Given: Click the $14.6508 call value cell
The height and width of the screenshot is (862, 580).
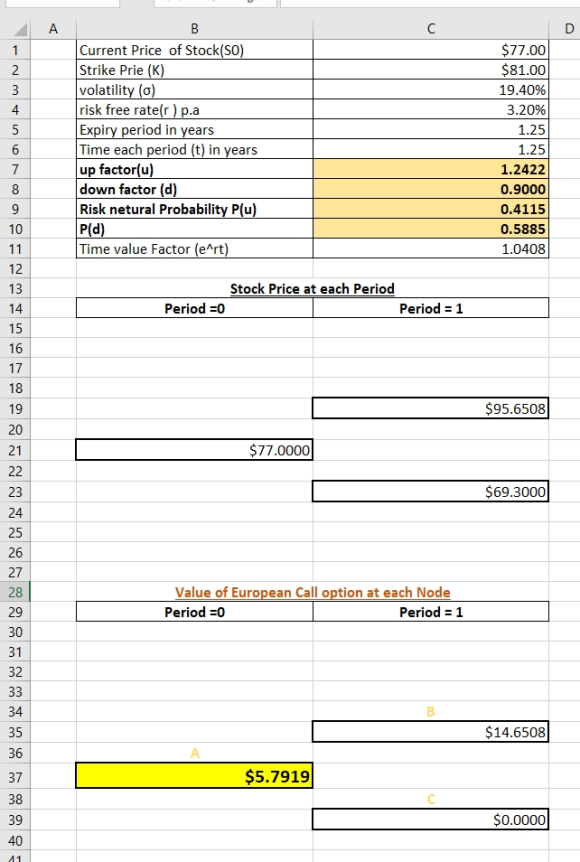Looking at the screenshot, I should (x=430, y=732).
